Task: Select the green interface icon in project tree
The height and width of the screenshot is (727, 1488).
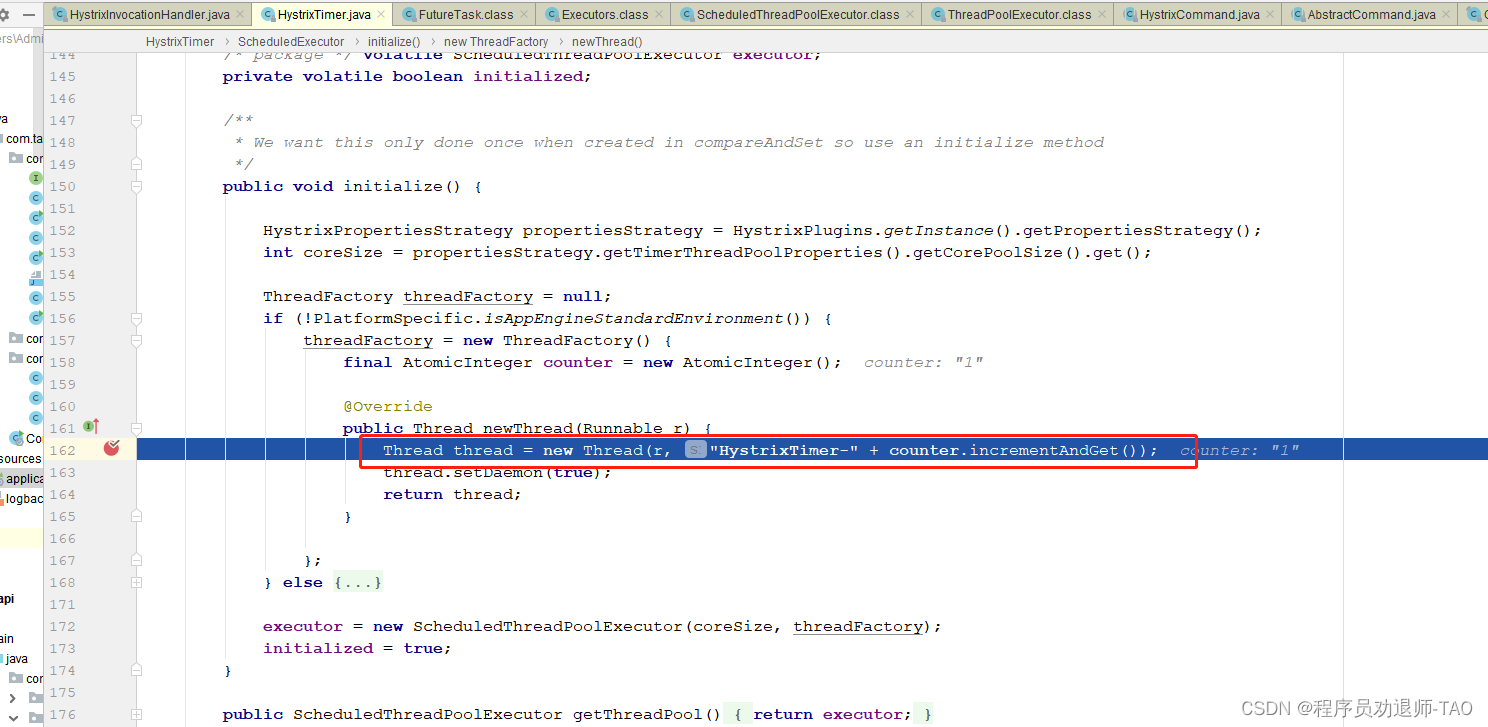Action: click(36, 178)
